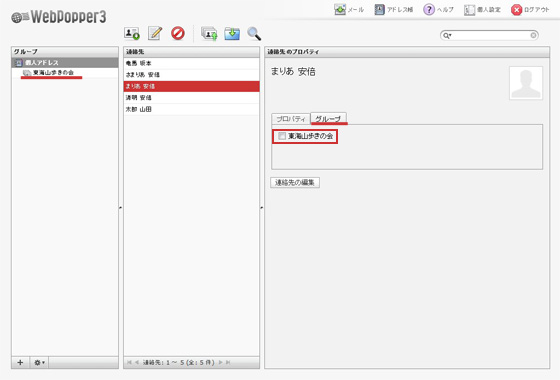Collapse the splitter between contacts and properties

[262, 208]
